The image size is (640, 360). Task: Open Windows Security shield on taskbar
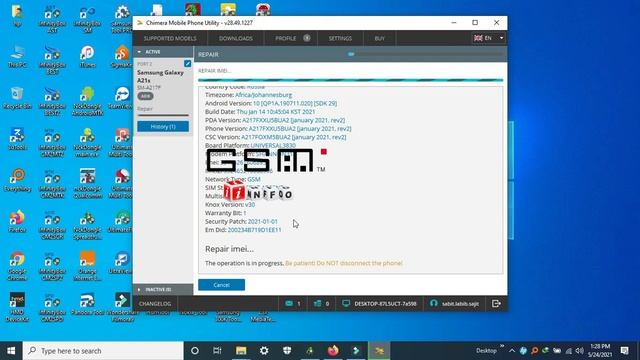287,351
